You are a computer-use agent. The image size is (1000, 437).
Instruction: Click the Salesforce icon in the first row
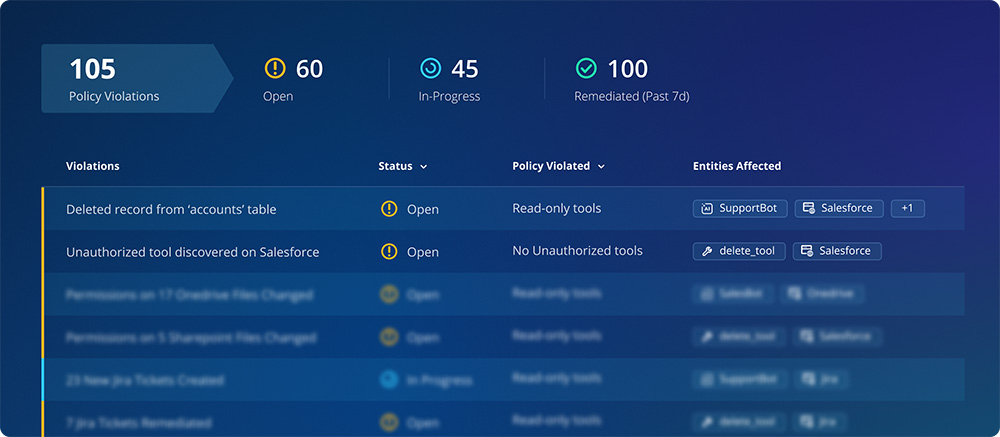pyautogui.click(x=808, y=209)
